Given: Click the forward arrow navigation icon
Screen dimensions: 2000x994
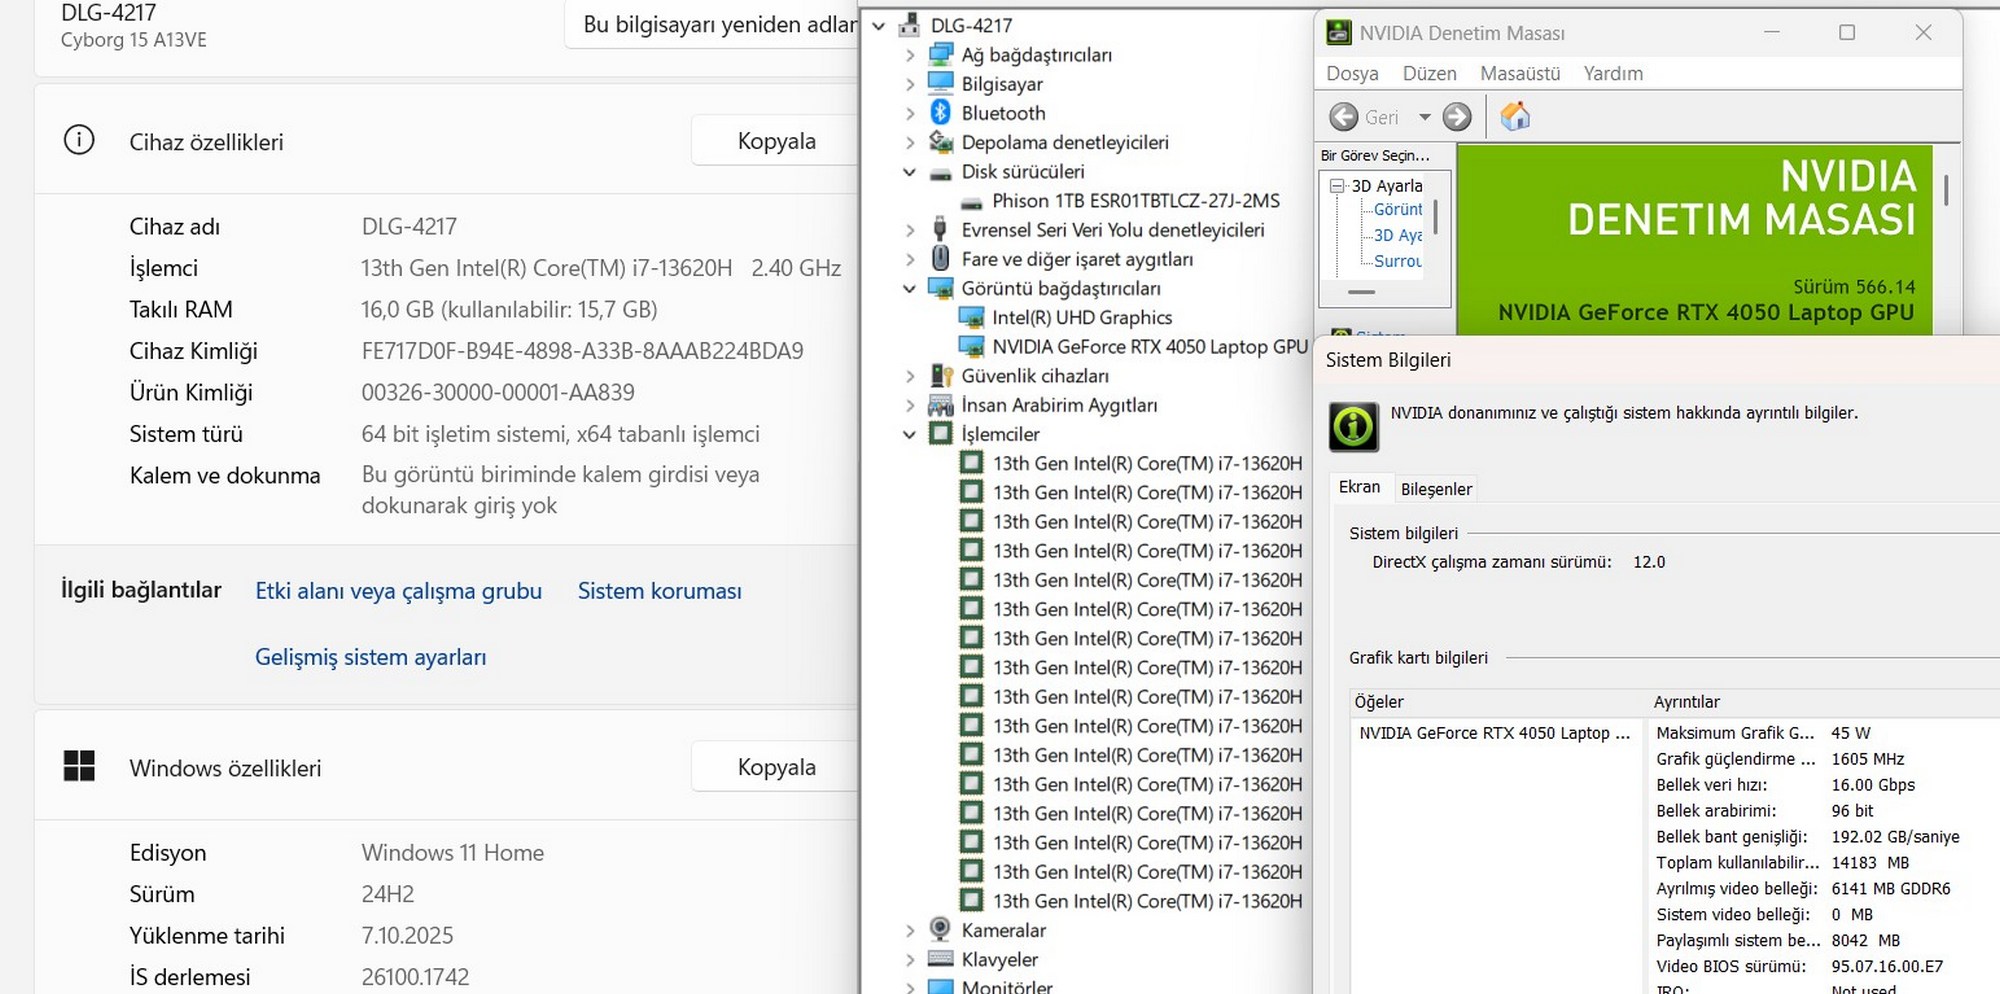Looking at the screenshot, I should pos(1457,117).
